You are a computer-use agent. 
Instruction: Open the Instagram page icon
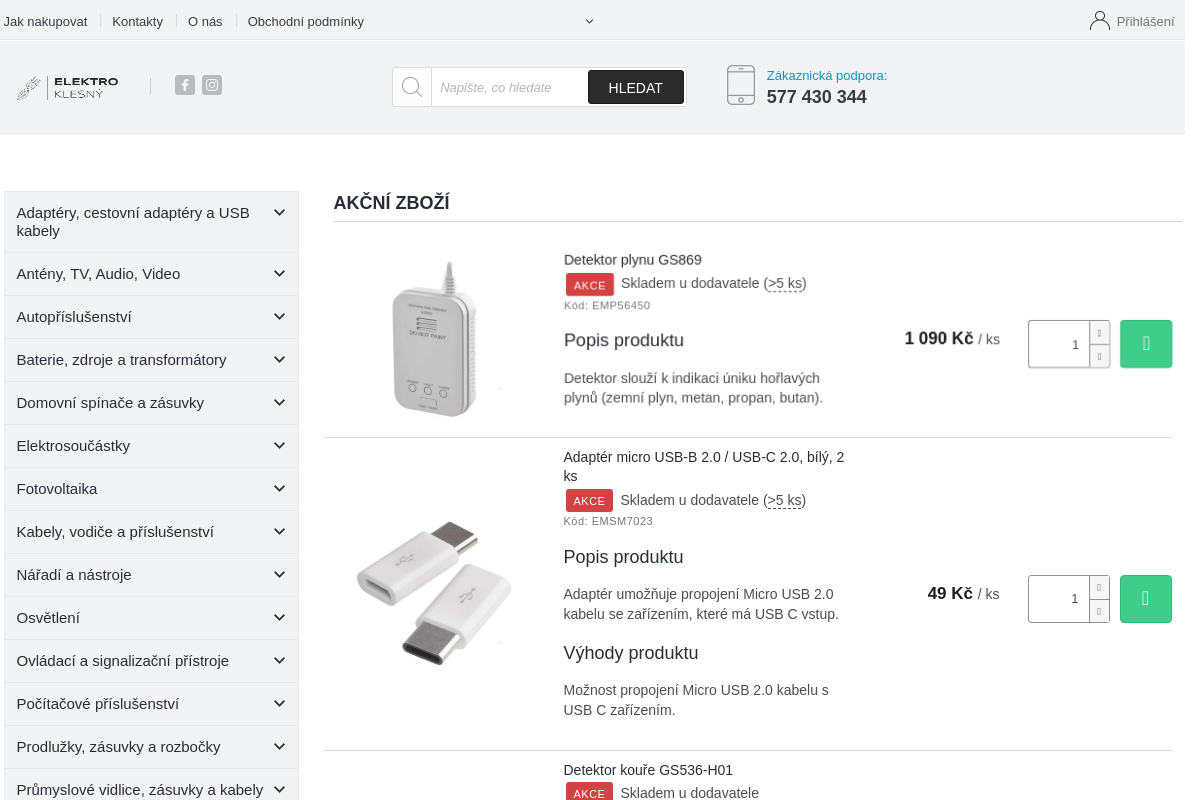point(212,85)
